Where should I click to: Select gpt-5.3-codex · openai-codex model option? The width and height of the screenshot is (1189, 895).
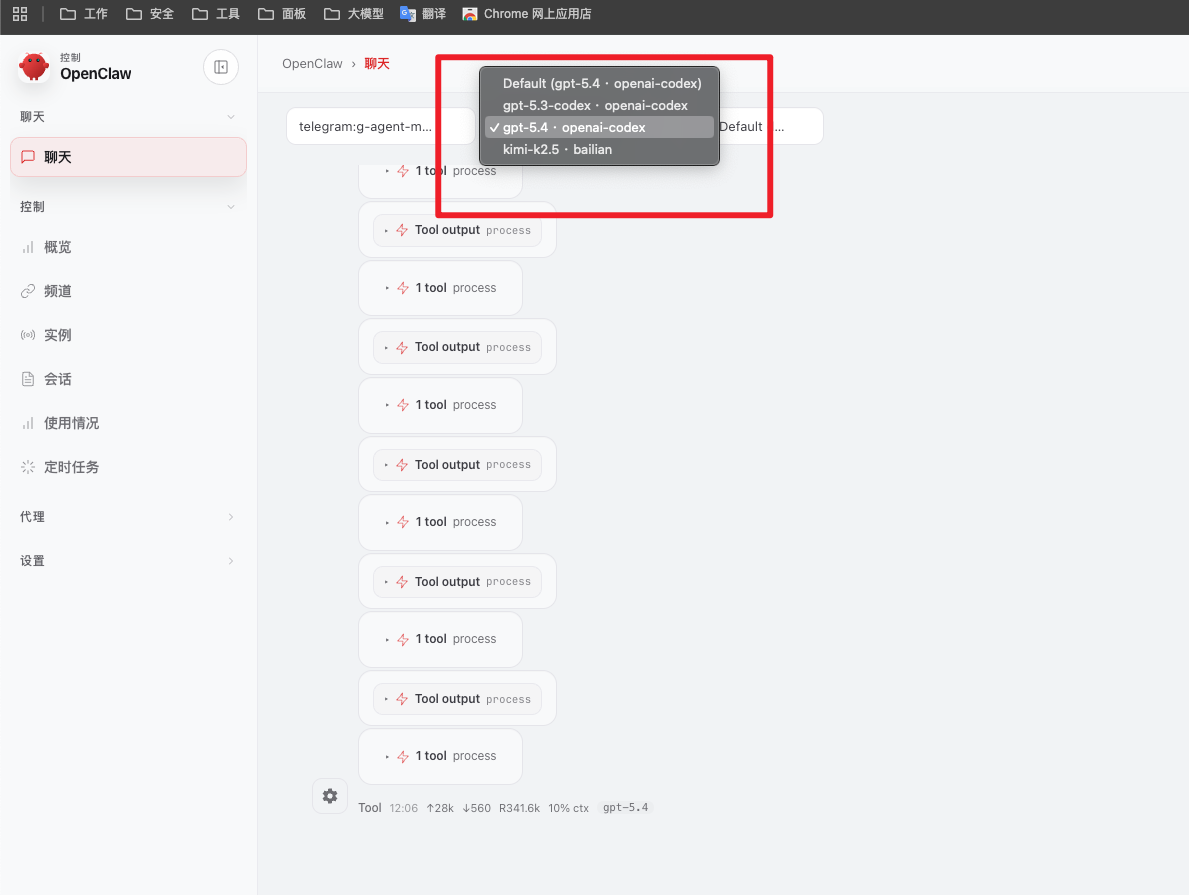(x=595, y=105)
